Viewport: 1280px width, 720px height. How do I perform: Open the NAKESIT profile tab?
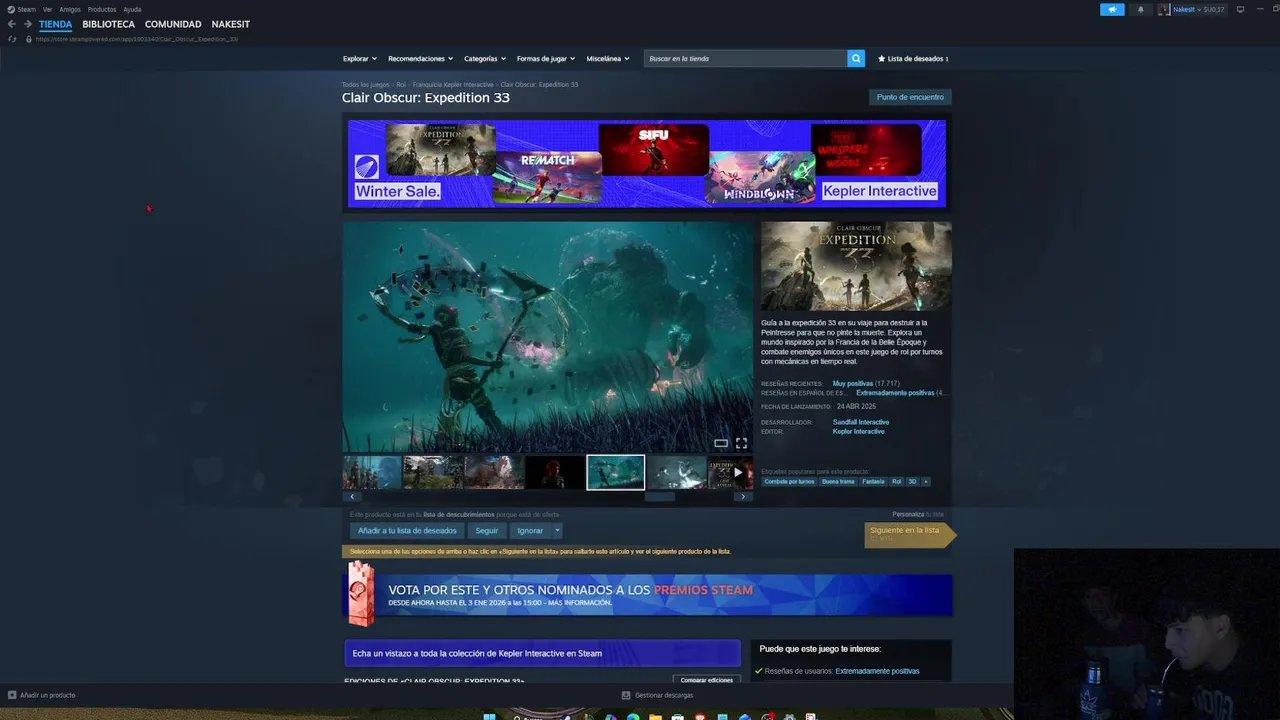pyautogui.click(x=231, y=24)
